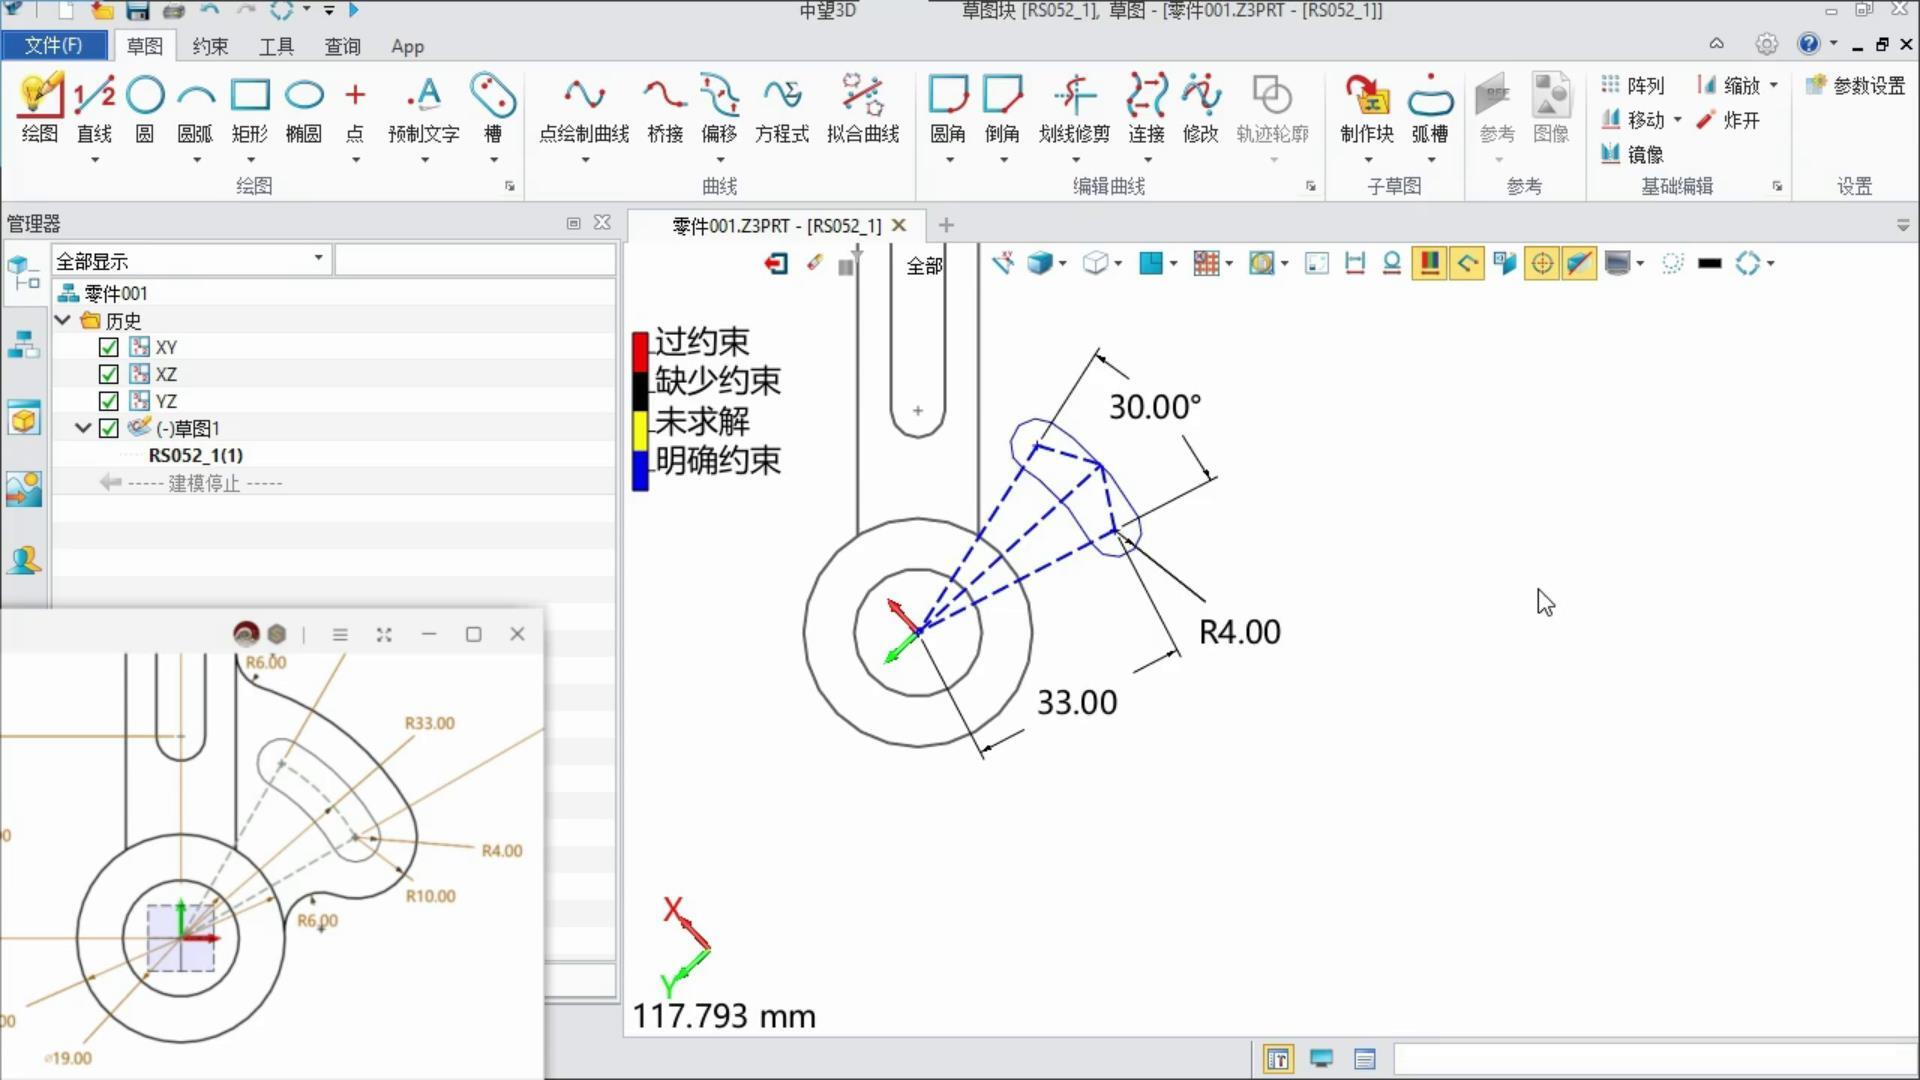The width and height of the screenshot is (1920, 1080).
Task: Click the 参数设置 settings button
Action: (1856, 86)
